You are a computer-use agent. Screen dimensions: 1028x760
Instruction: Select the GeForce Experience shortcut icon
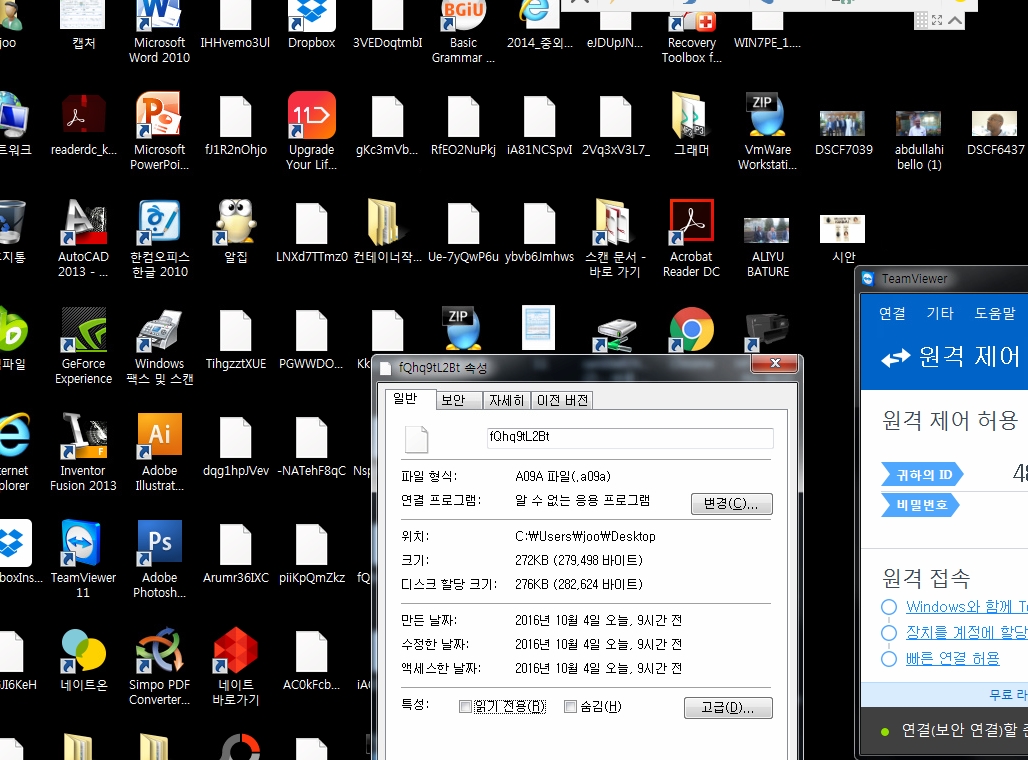tap(83, 330)
